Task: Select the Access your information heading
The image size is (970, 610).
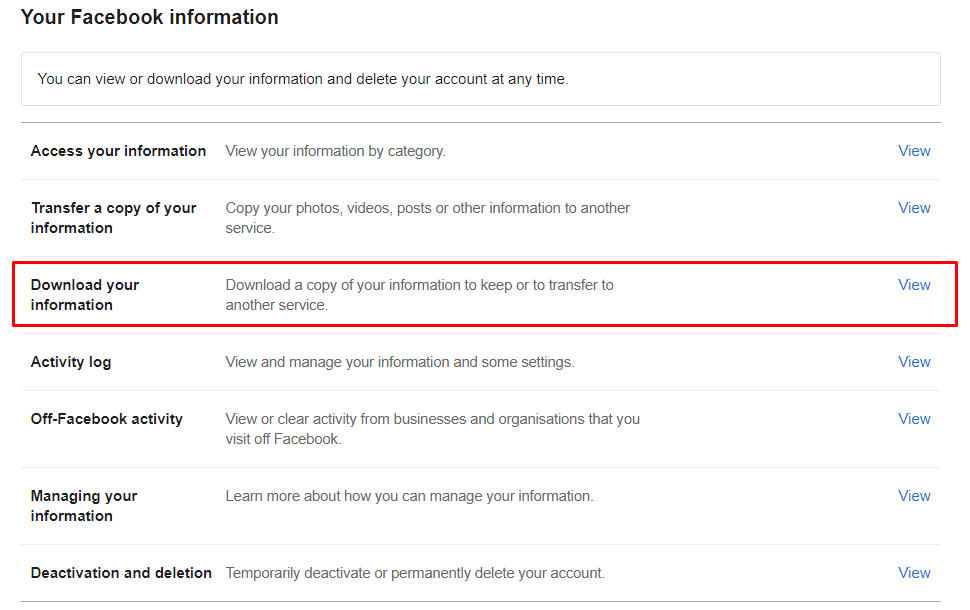Action: point(118,151)
